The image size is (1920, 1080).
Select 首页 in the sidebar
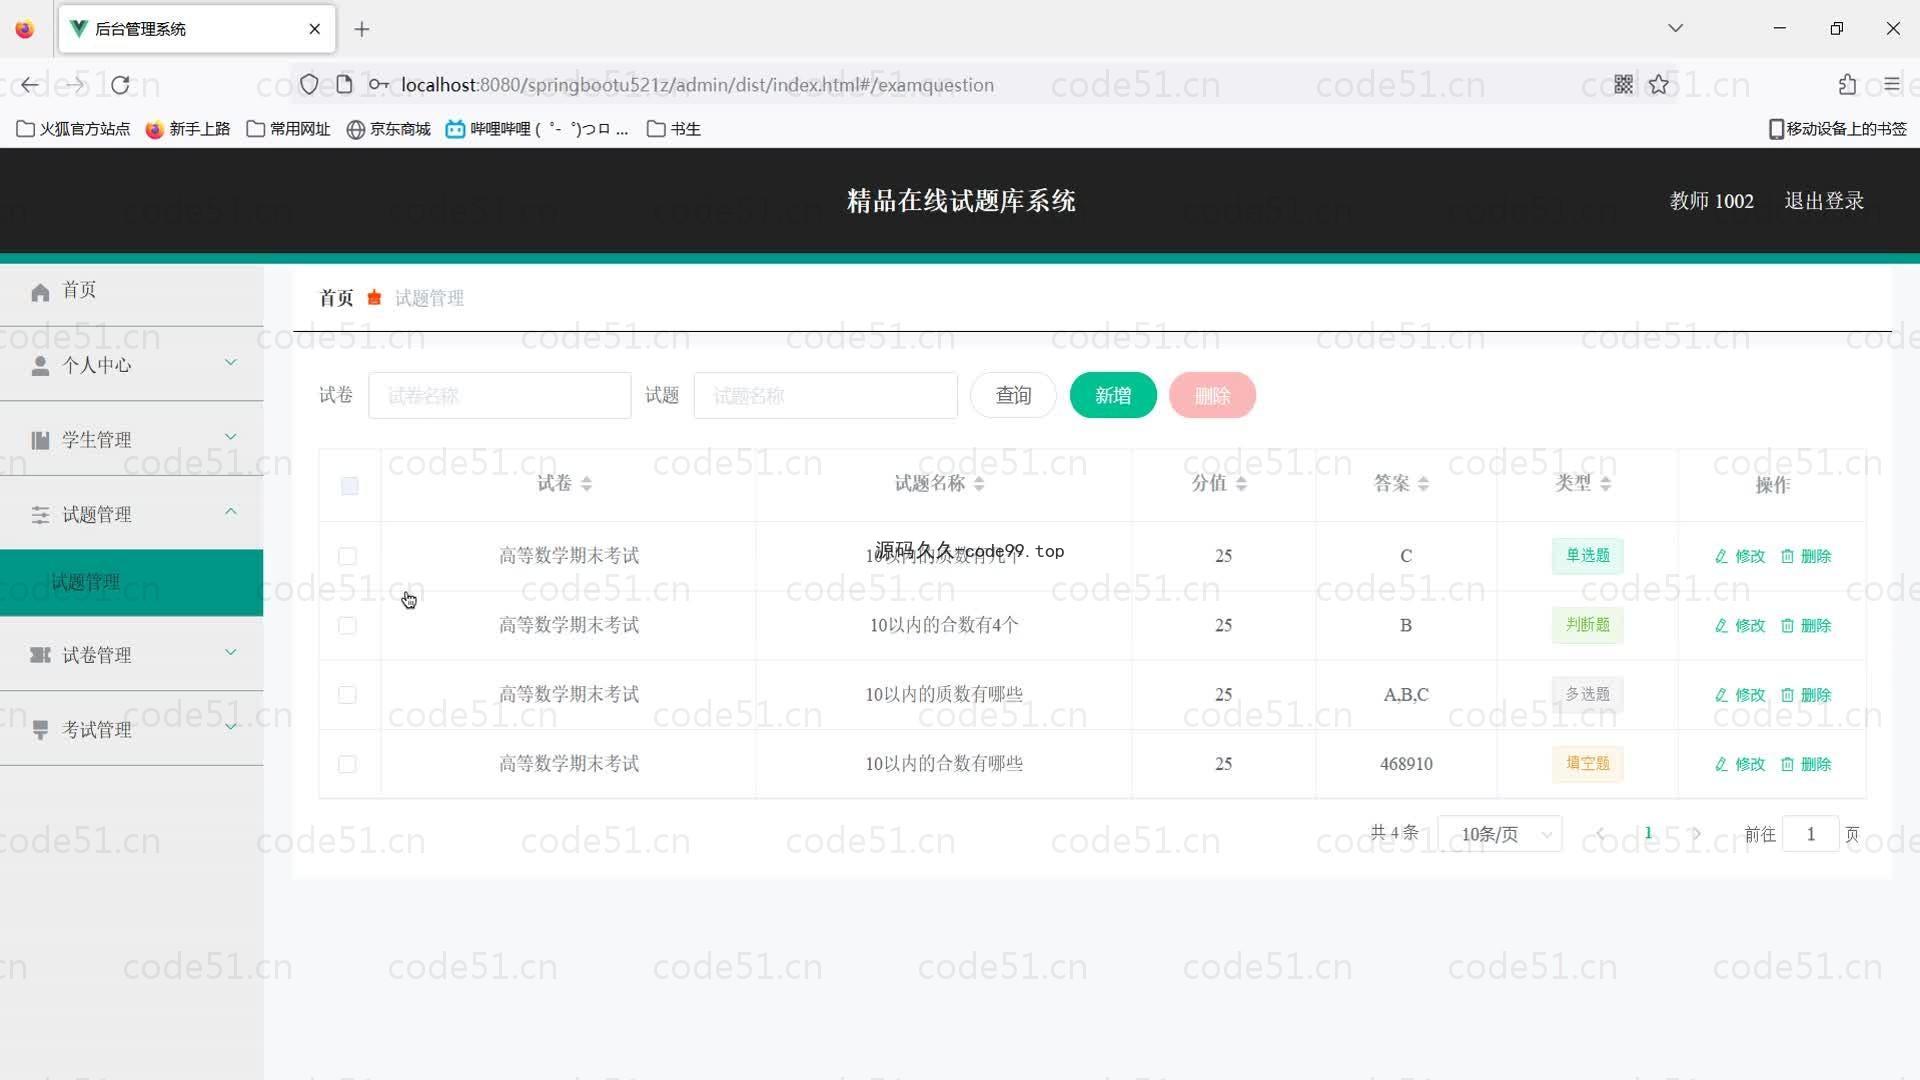point(131,291)
